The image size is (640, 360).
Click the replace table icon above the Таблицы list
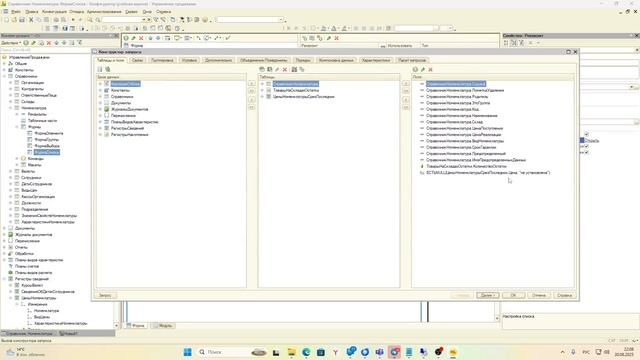click(x=294, y=69)
